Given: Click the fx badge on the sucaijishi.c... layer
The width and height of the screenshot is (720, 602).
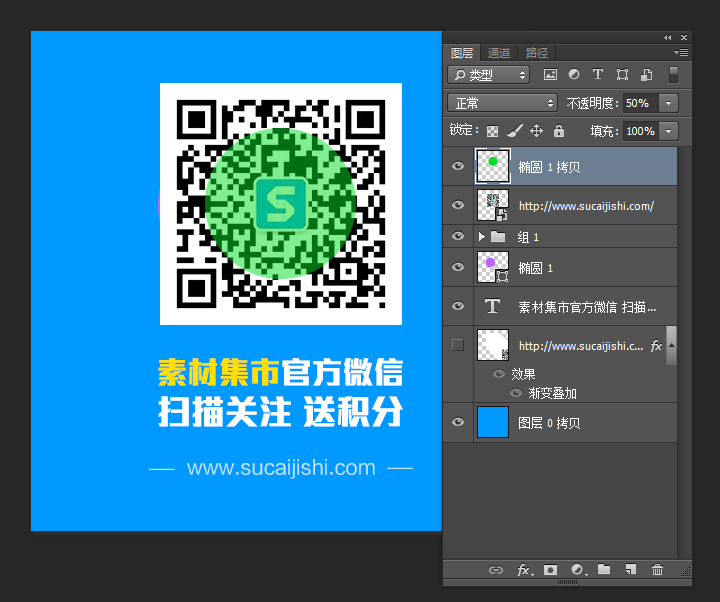Looking at the screenshot, I should coord(656,346).
